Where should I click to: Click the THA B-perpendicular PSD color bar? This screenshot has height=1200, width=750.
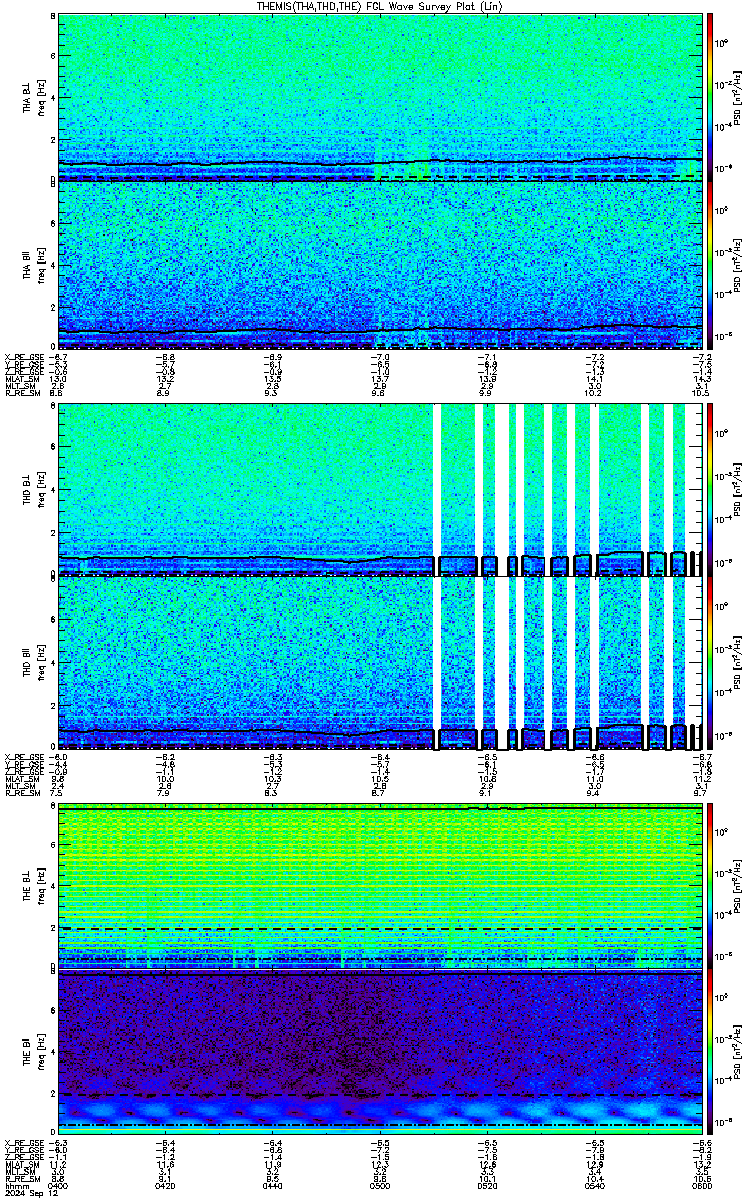(x=711, y=96)
